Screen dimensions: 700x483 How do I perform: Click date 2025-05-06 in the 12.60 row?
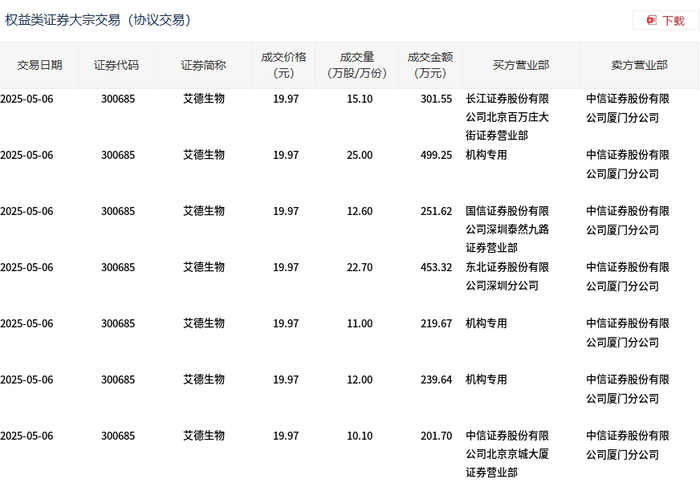coord(27,211)
